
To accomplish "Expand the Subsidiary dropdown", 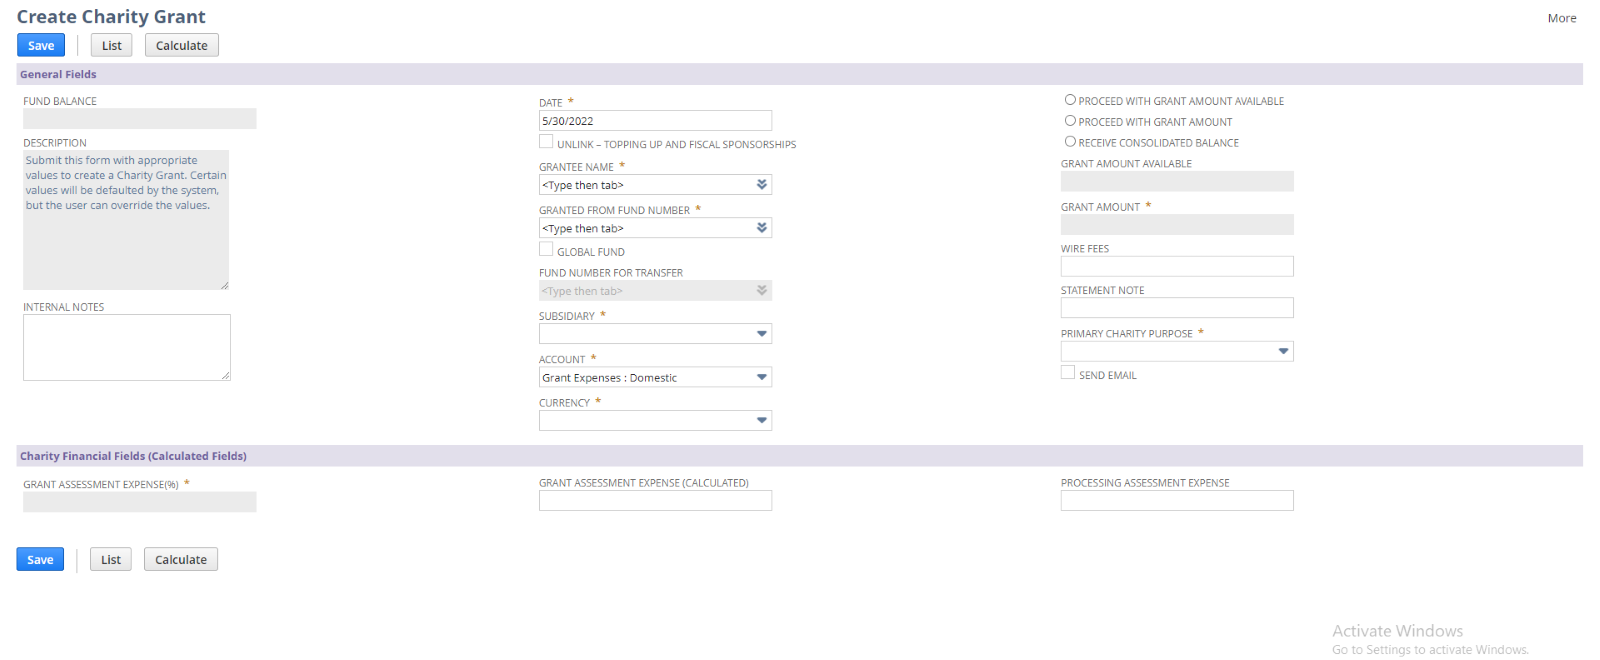I will pyautogui.click(x=762, y=334).
